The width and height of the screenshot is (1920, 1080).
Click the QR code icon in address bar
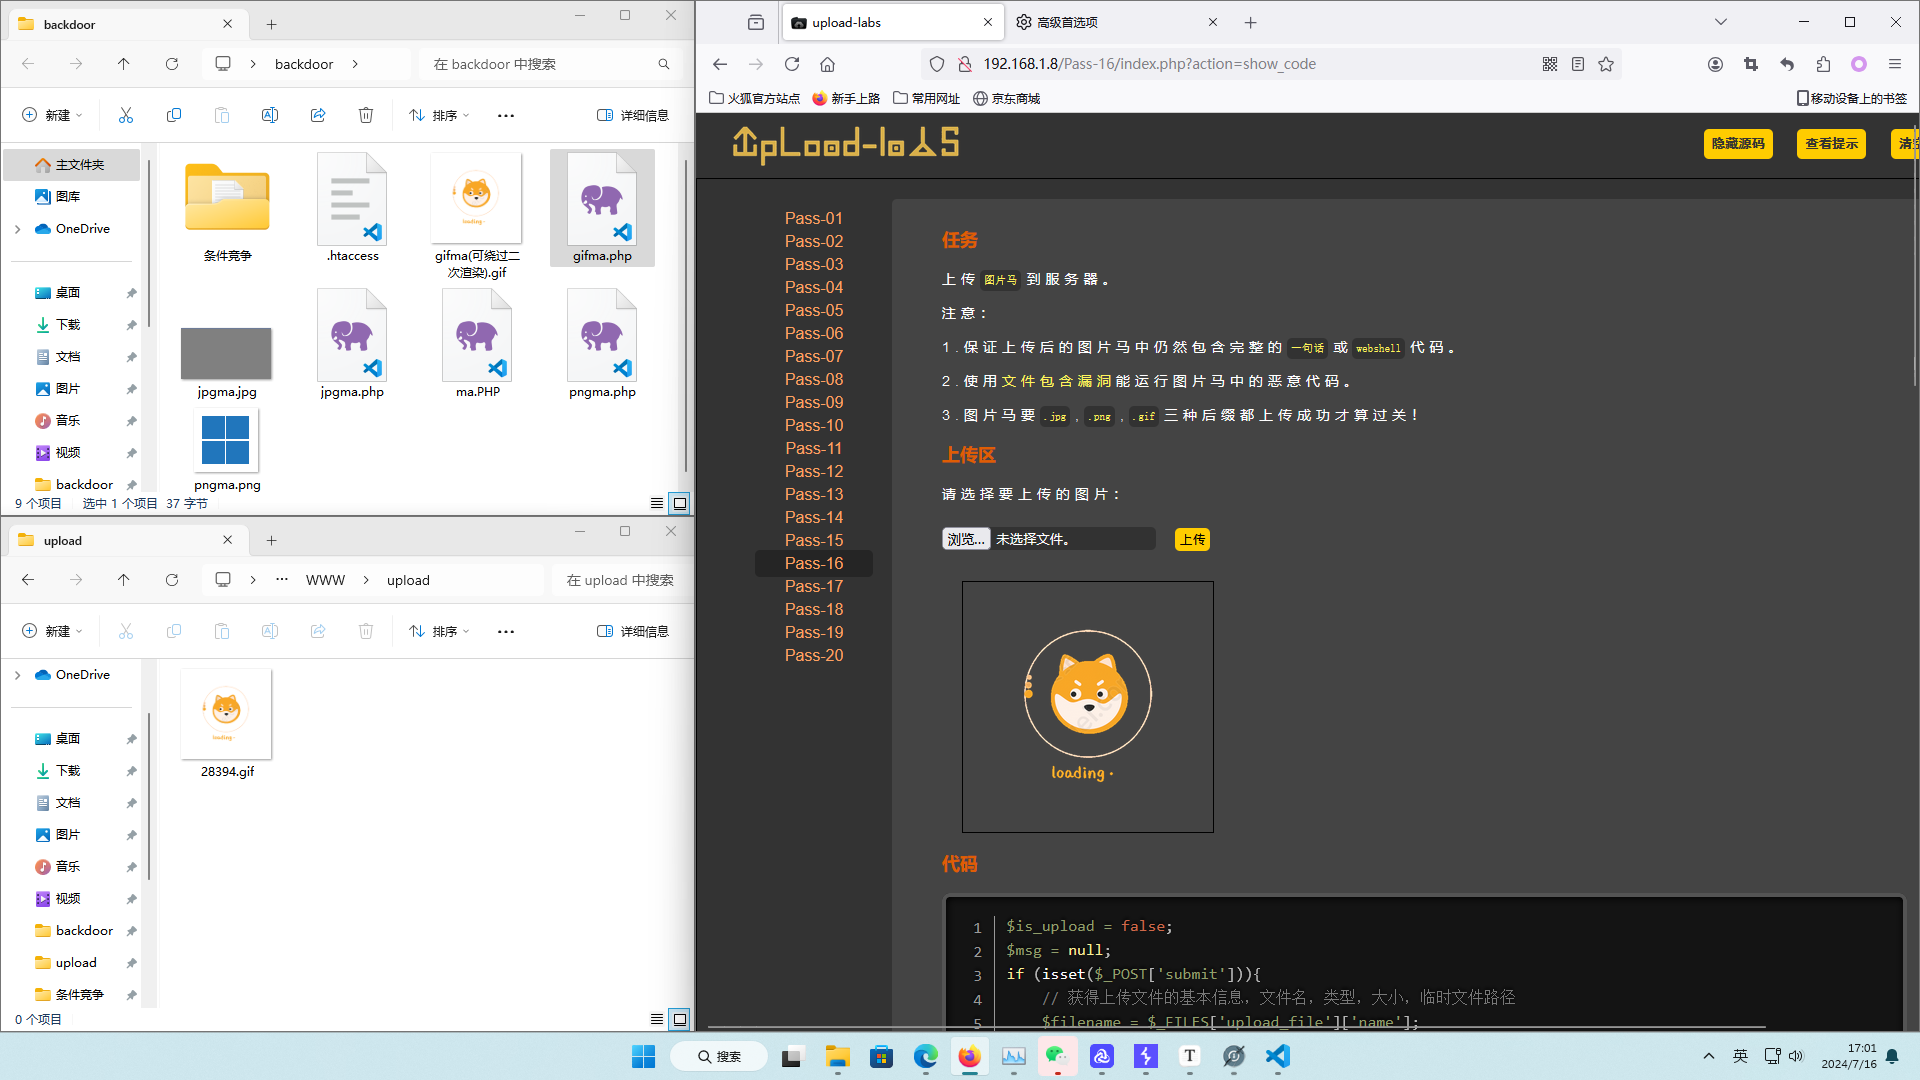tap(1550, 64)
